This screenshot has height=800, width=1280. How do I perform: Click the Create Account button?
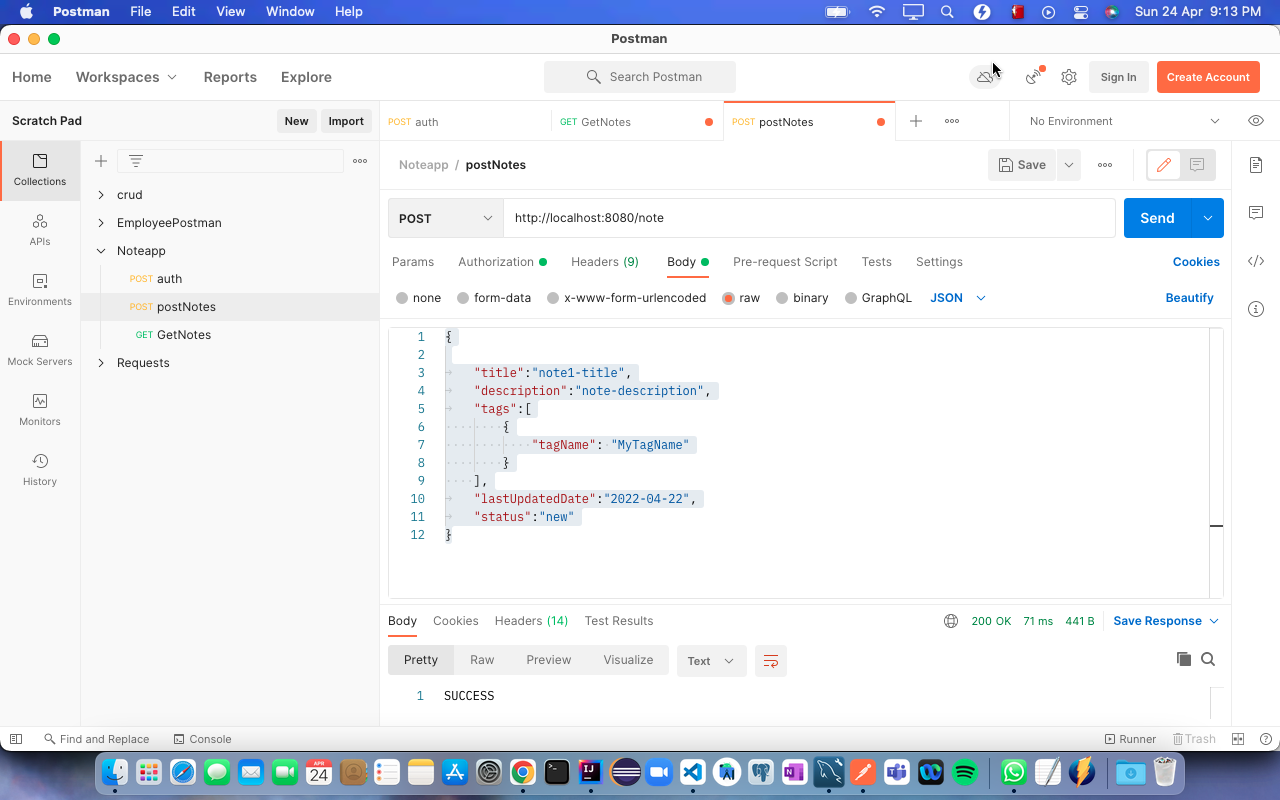click(1208, 77)
